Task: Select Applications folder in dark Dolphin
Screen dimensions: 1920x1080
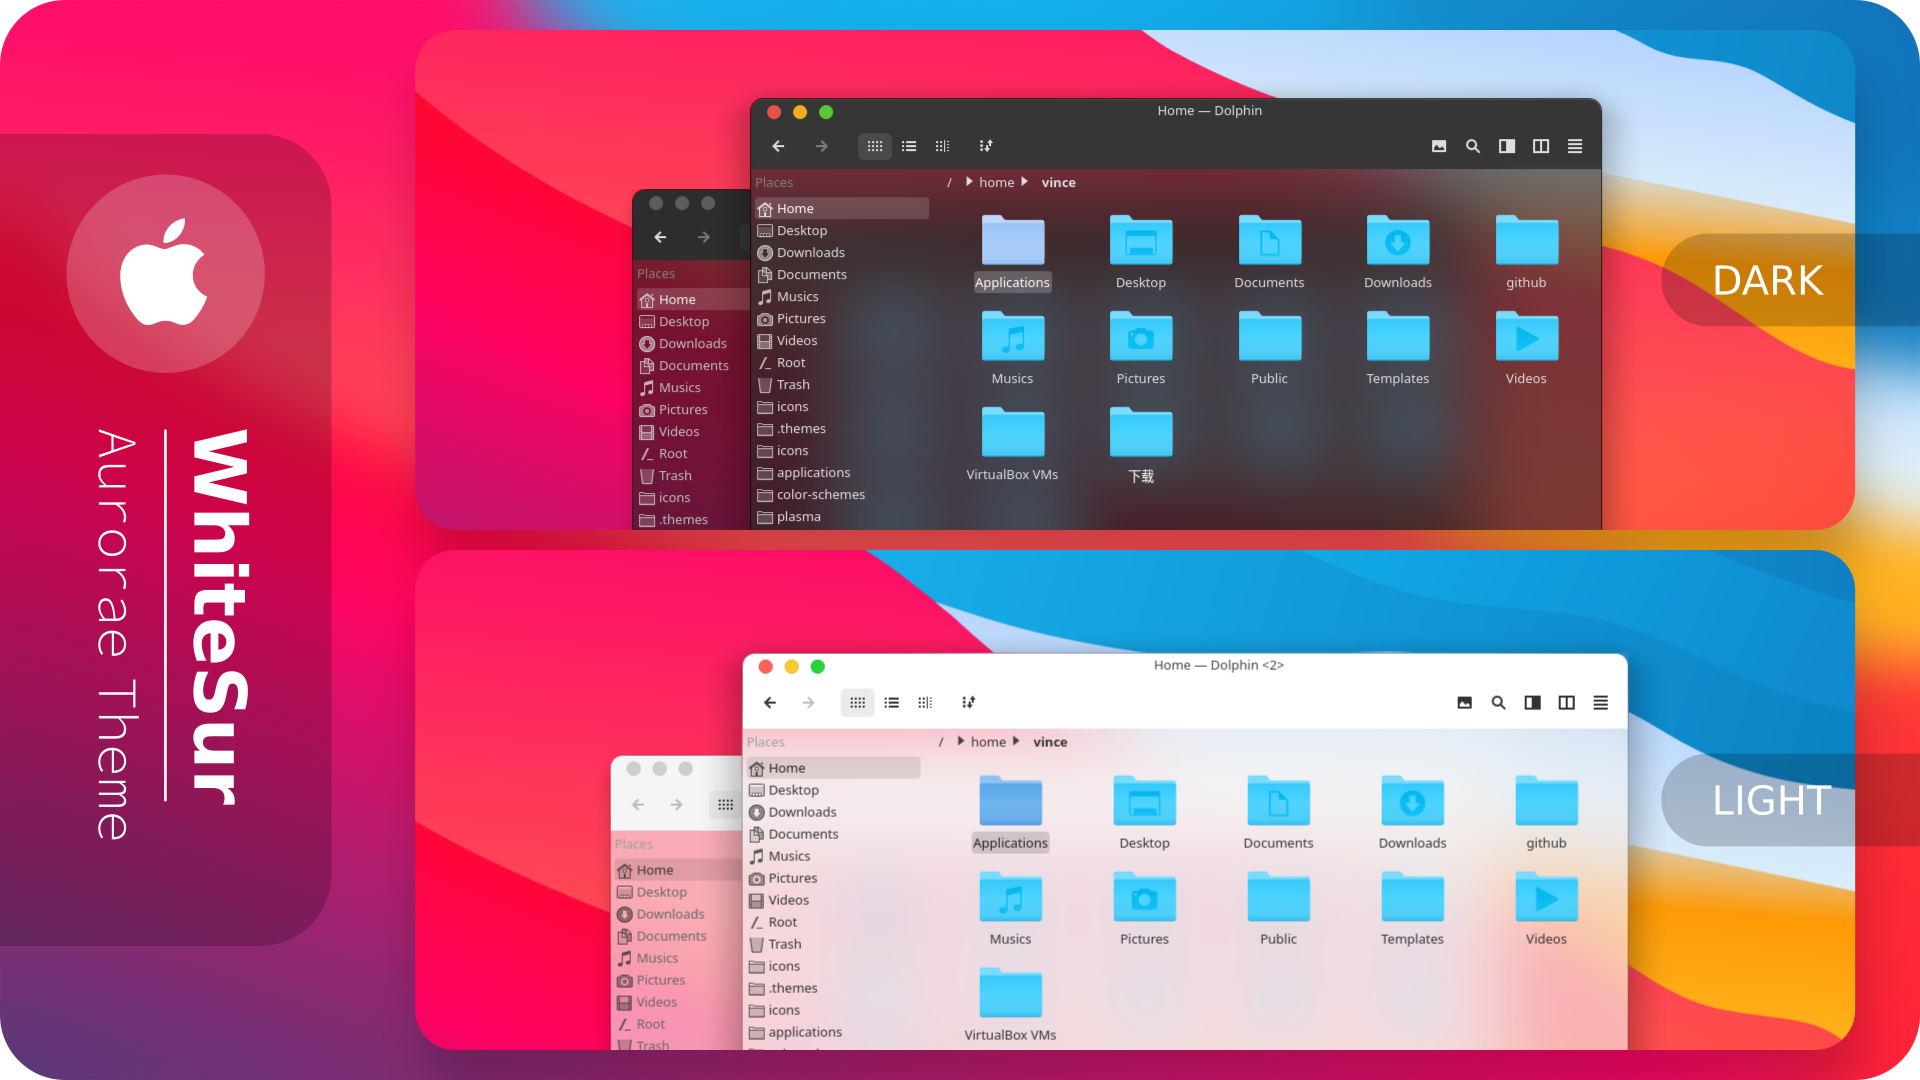Action: [x=1012, y=253]
